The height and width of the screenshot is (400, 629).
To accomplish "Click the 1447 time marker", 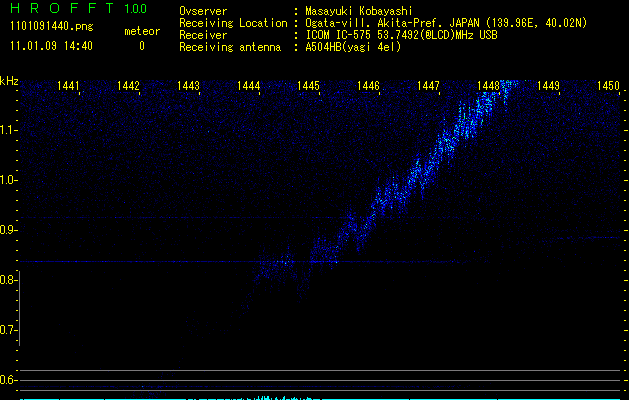I will [x=428, y=85].
